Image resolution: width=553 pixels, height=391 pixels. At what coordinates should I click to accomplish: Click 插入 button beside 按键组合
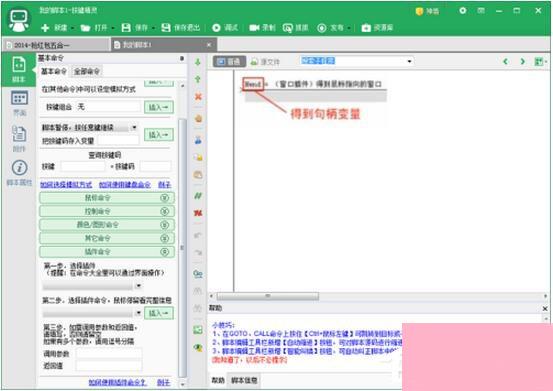coord(159,107)
